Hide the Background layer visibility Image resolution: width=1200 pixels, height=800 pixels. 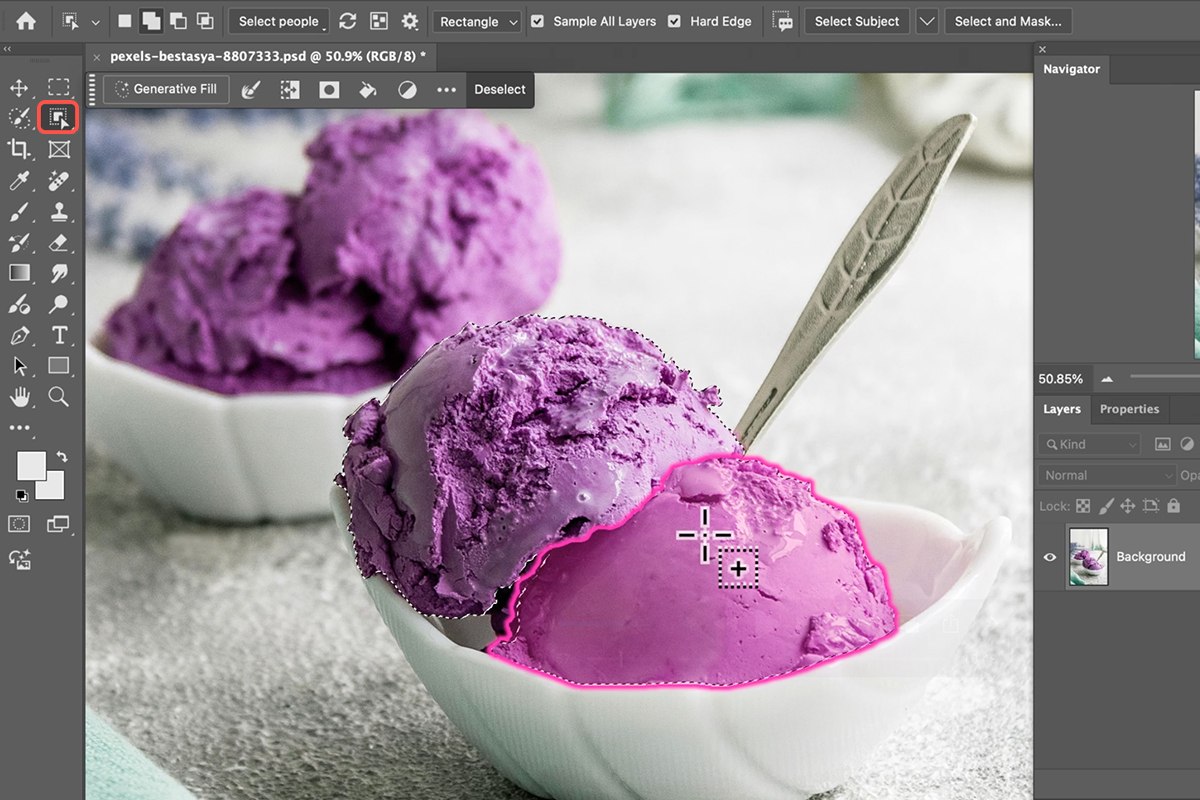pyautogui.click(x=1050, y=557)
